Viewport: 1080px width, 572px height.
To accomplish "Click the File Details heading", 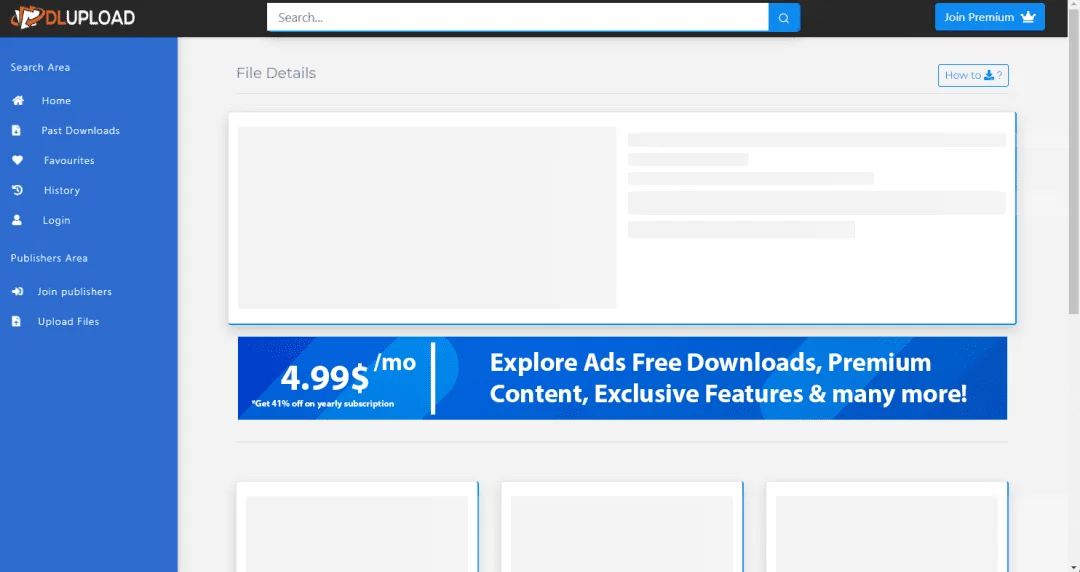I will pyautogui.click(x=276, y=73).
